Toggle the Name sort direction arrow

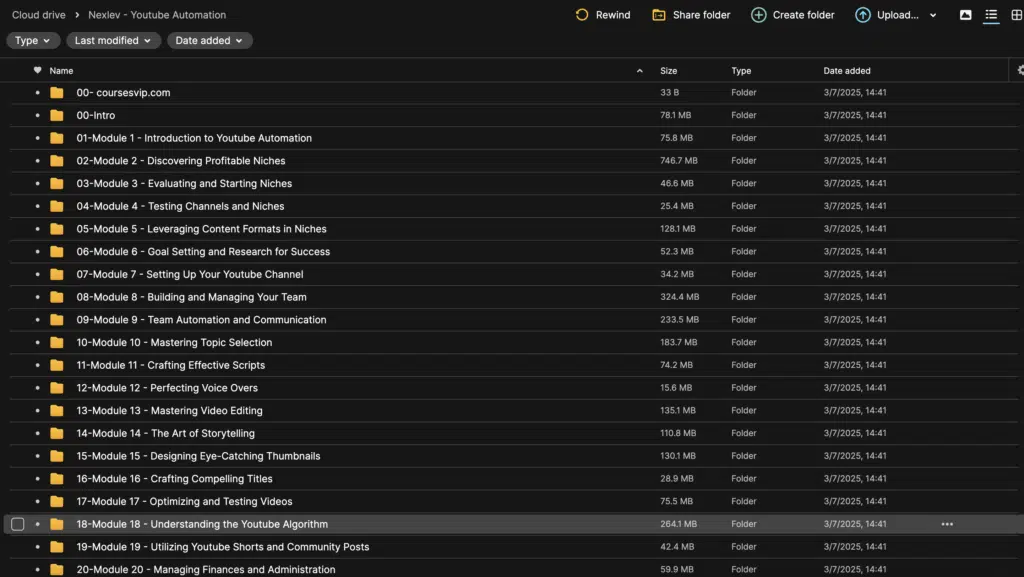[x=639, y=70]
